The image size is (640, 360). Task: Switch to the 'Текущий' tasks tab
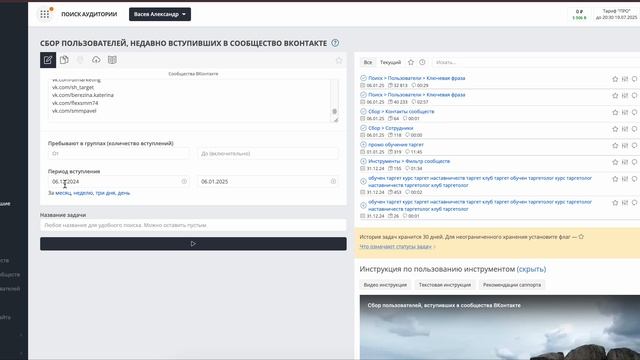pos(391,62)
